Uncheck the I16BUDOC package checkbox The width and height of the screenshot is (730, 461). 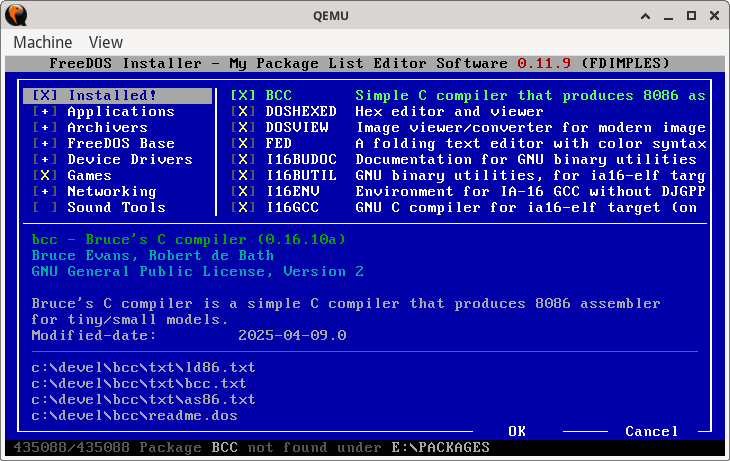click(243, 159)
